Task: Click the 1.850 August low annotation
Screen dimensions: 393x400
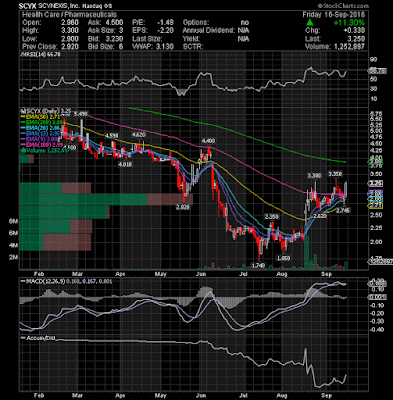Action: pos(284,258)
